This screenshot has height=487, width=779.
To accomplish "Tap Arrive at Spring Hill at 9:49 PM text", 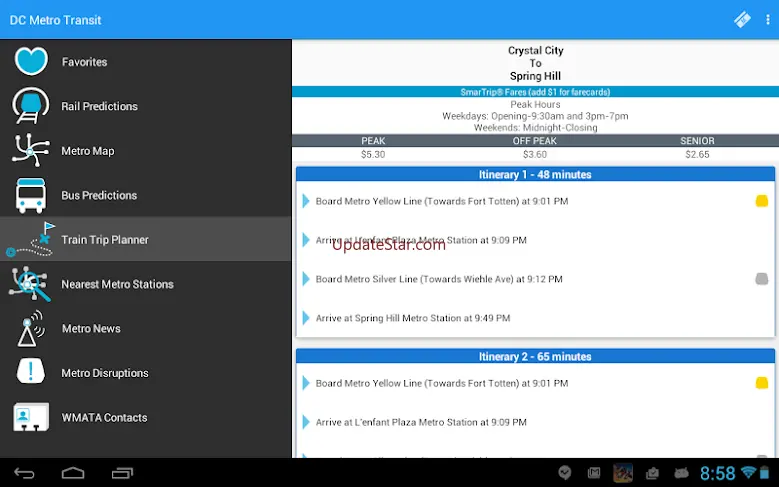I will 413,318.
